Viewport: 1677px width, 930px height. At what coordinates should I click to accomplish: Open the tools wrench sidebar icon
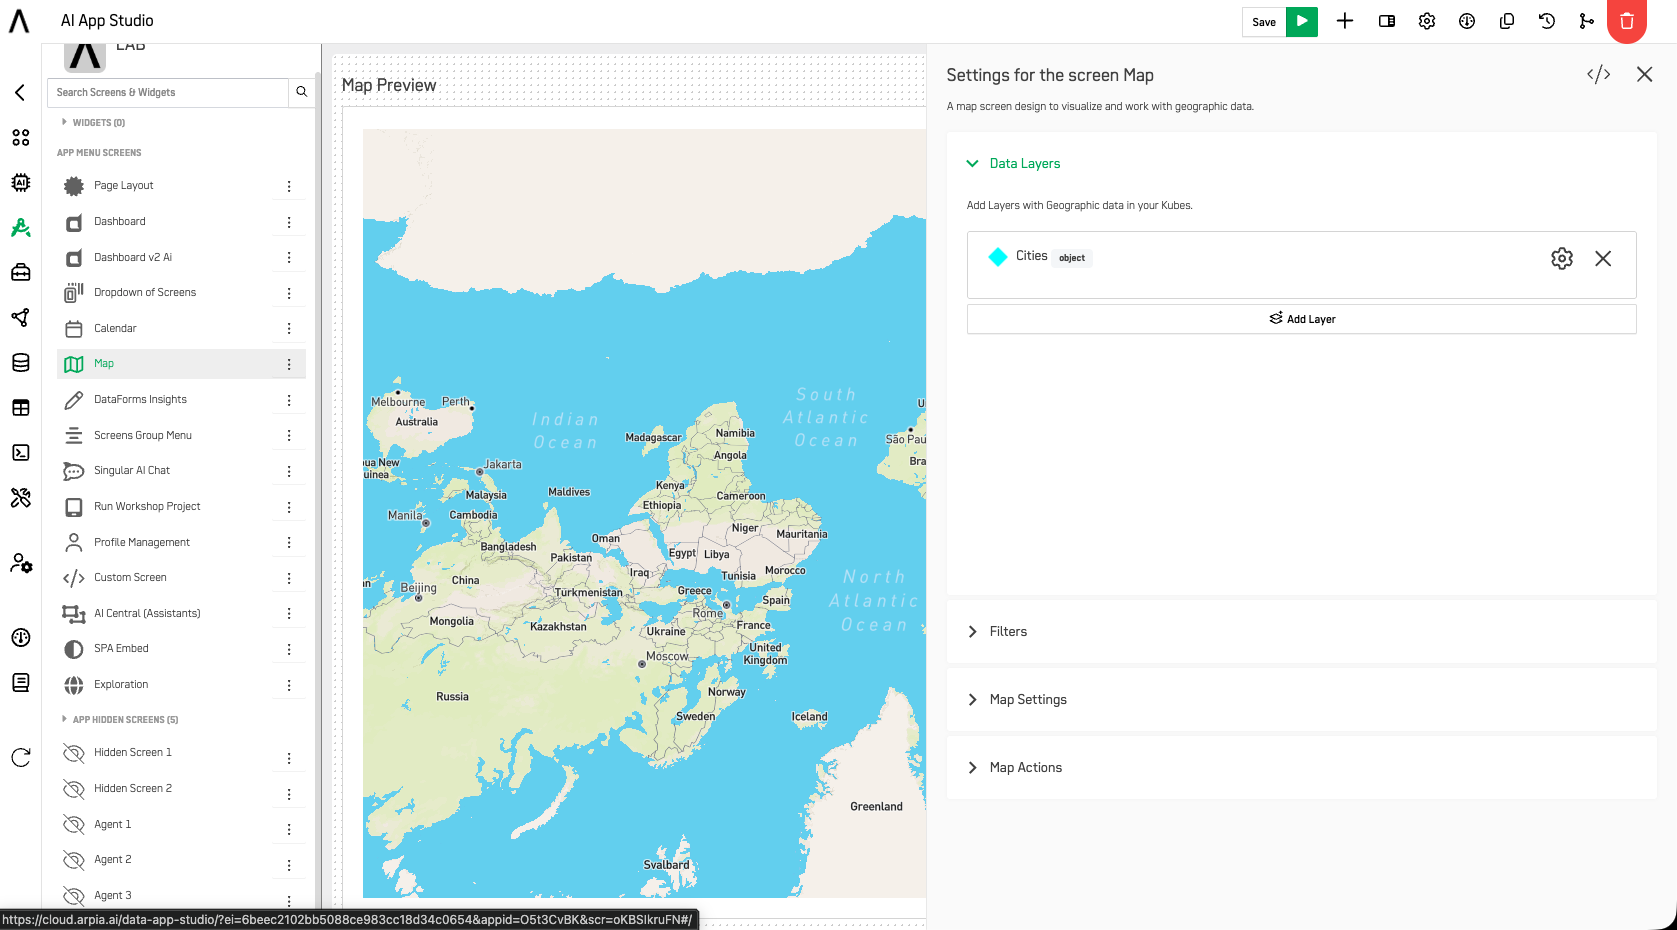coord(20,497)
